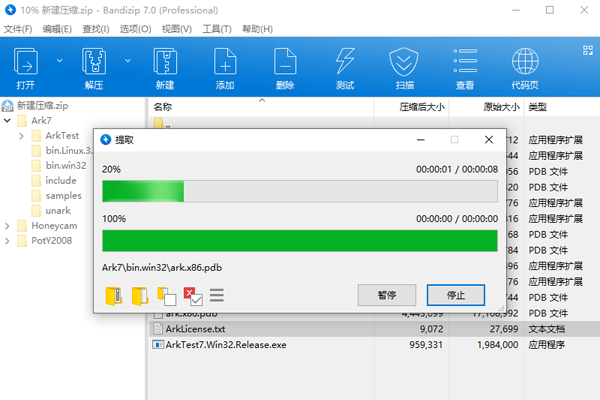Click the 27,699 original size cell
600x400 pixels.
pos(504,329)
